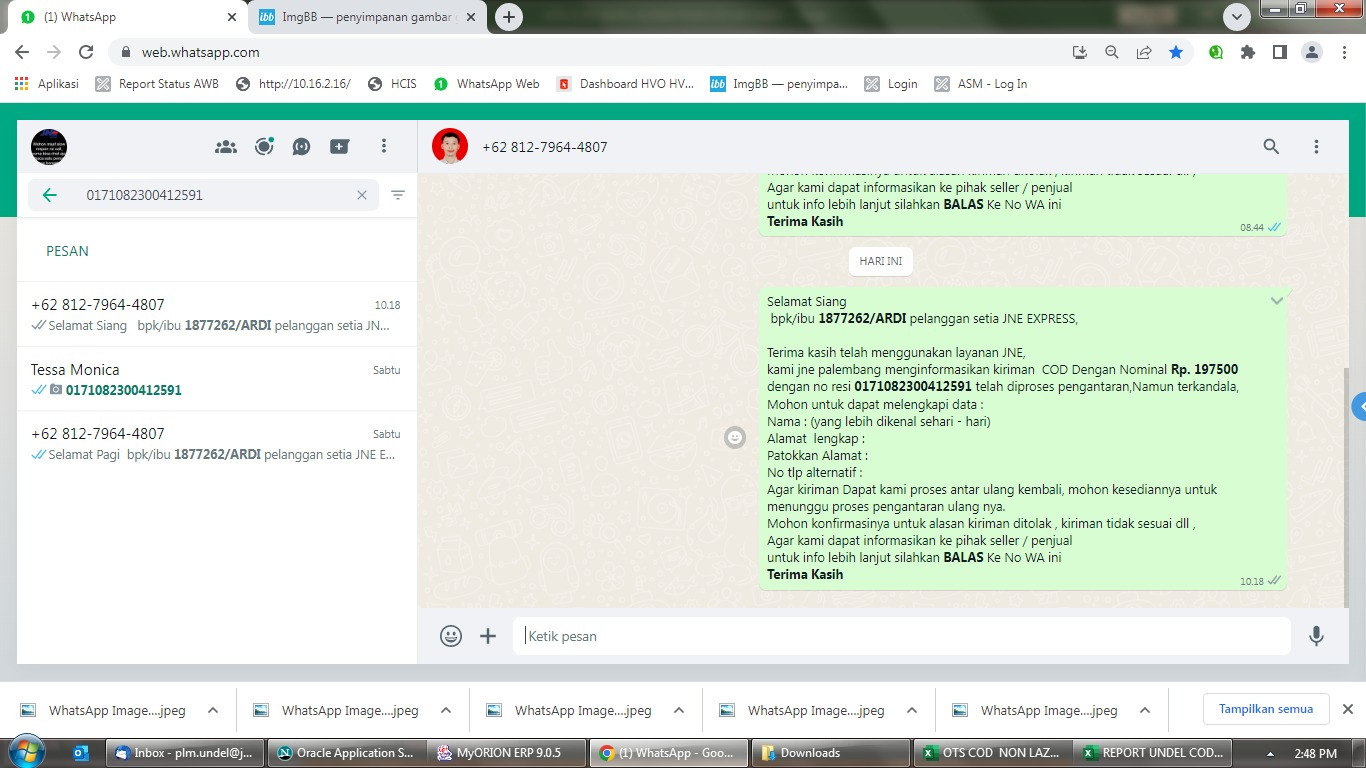This screenshot has height=768, width=1366.
Task: Expand last WhatsApp Image download options
Action: coord(1145,710)
